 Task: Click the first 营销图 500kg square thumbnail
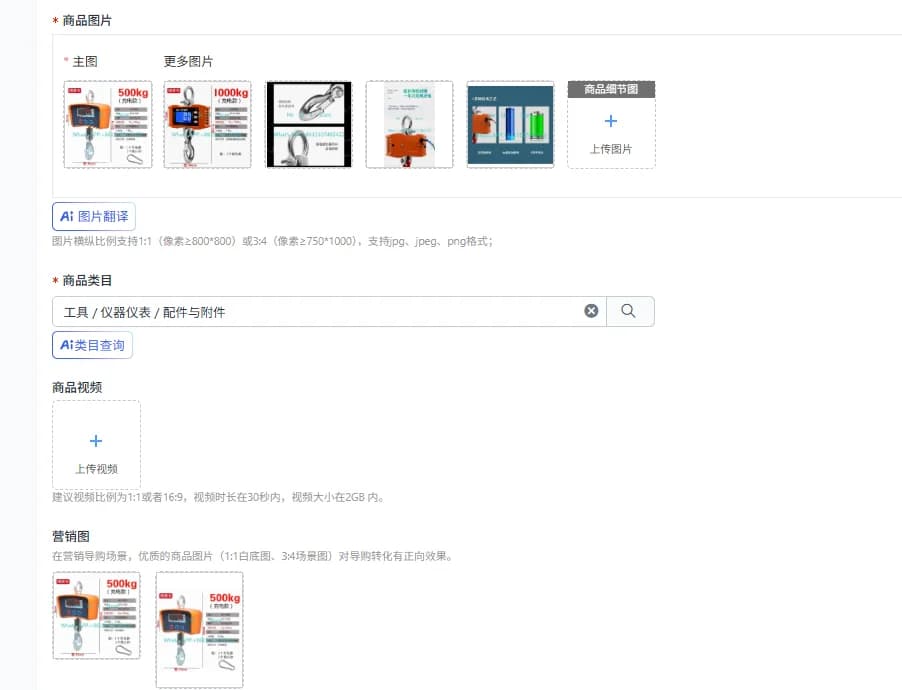(96, 615)
